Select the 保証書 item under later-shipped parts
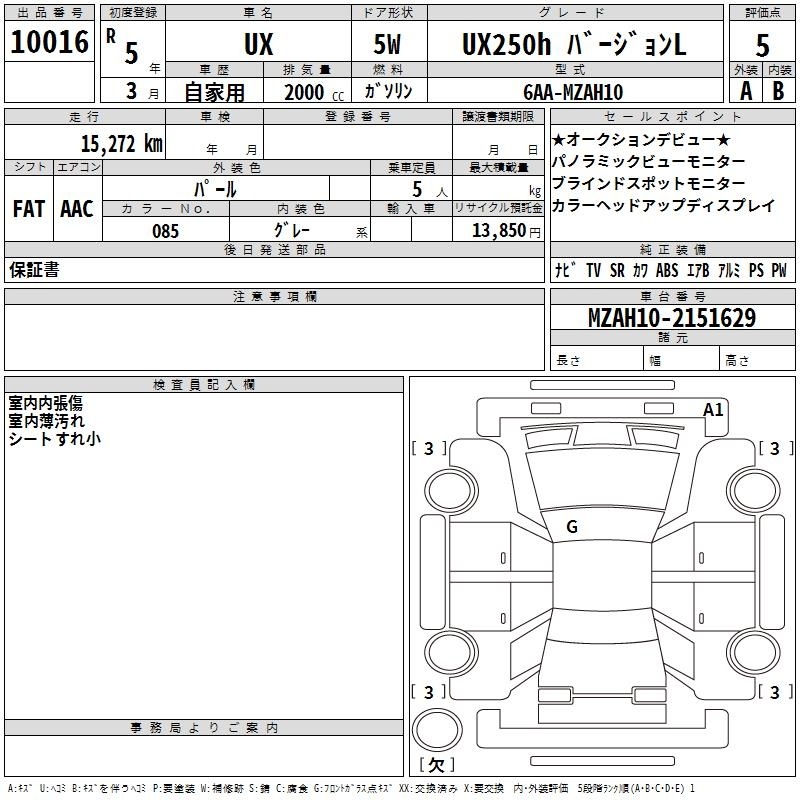800x800 pixels. 34,270
